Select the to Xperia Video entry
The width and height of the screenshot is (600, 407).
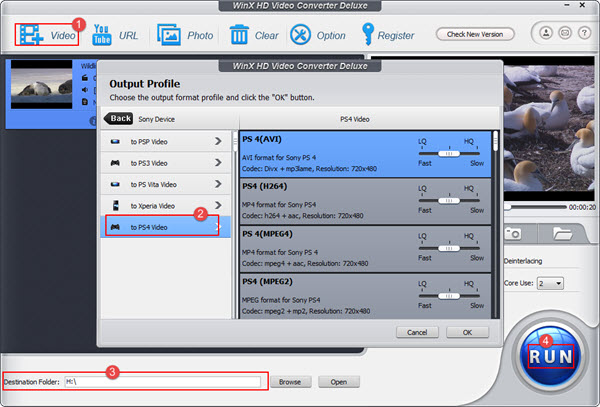(x=166, y=206)
